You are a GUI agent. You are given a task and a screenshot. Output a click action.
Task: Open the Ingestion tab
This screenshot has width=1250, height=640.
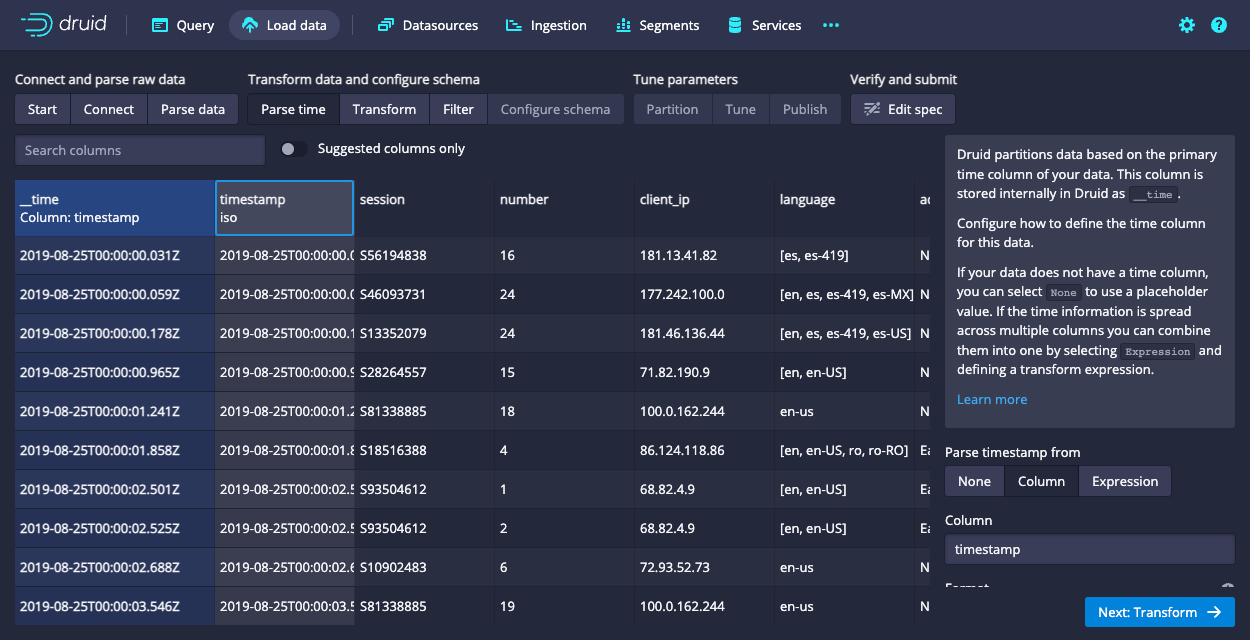click(546, 25)
